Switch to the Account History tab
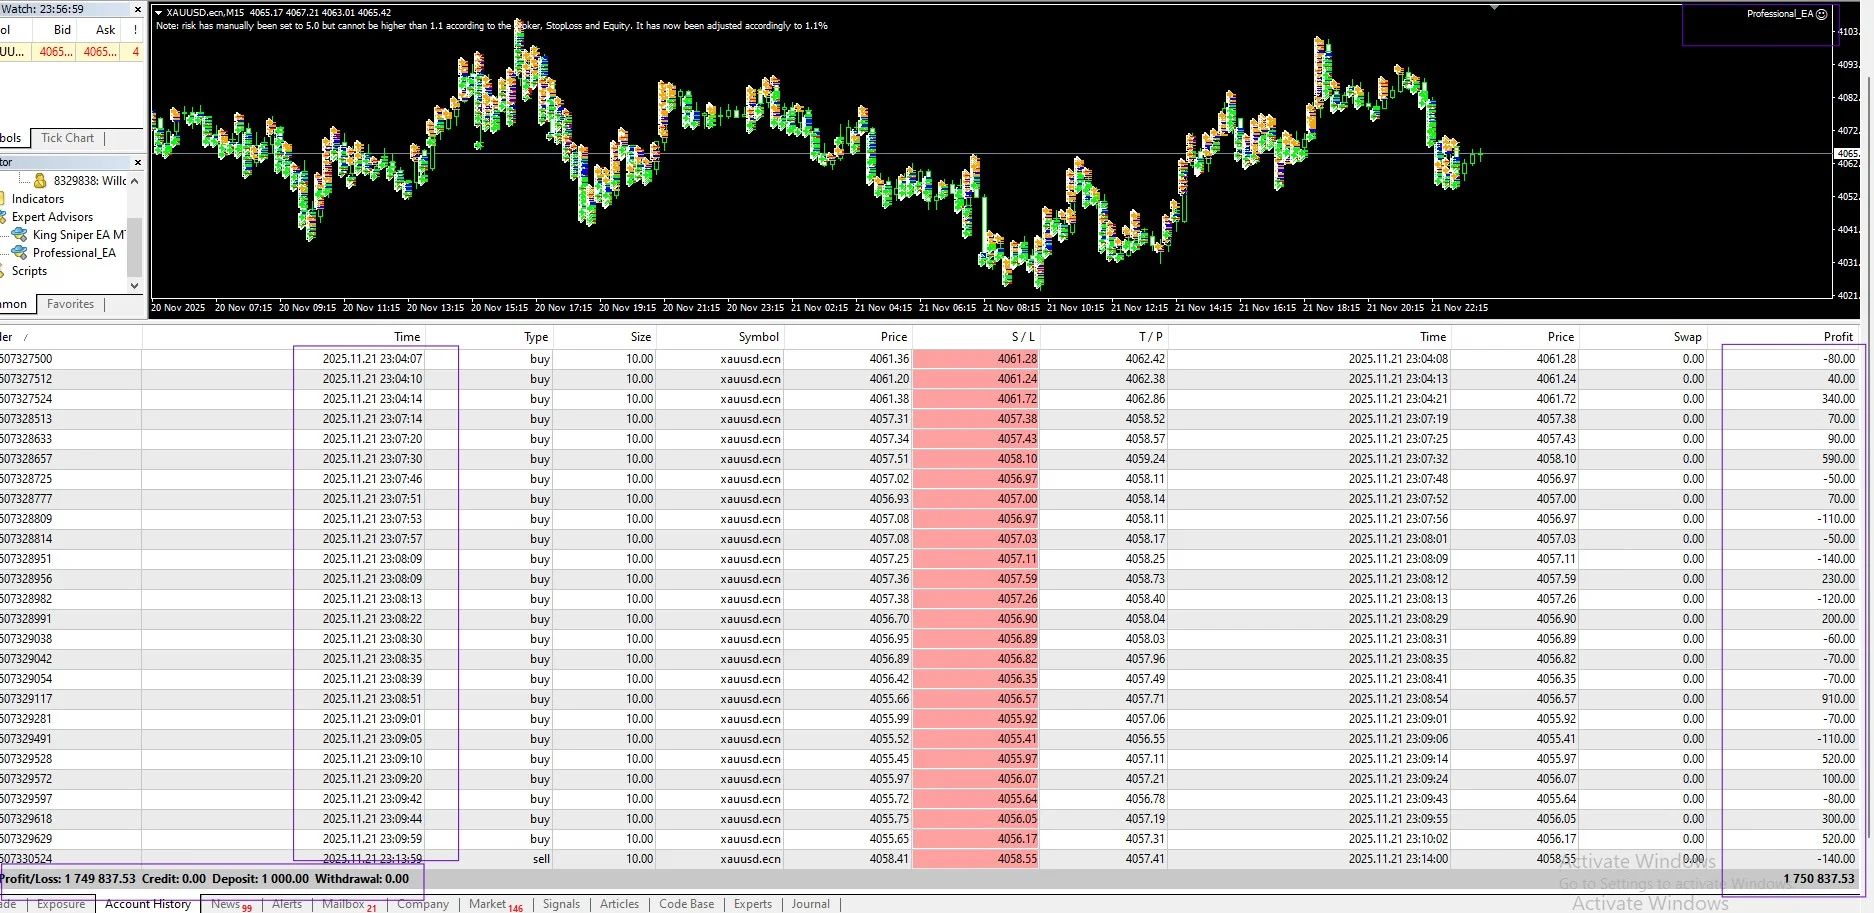Screen dimensions: 1874x913 point(147,903)
